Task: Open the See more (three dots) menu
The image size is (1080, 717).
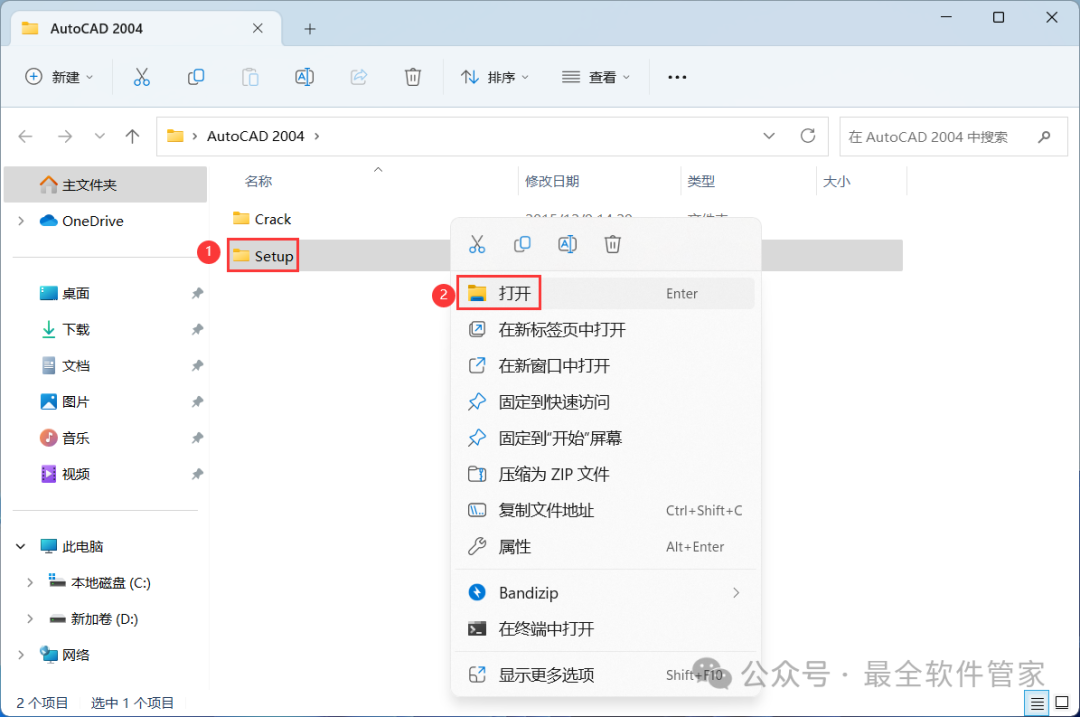Action: pyautogui.click(x=677, y=77)
